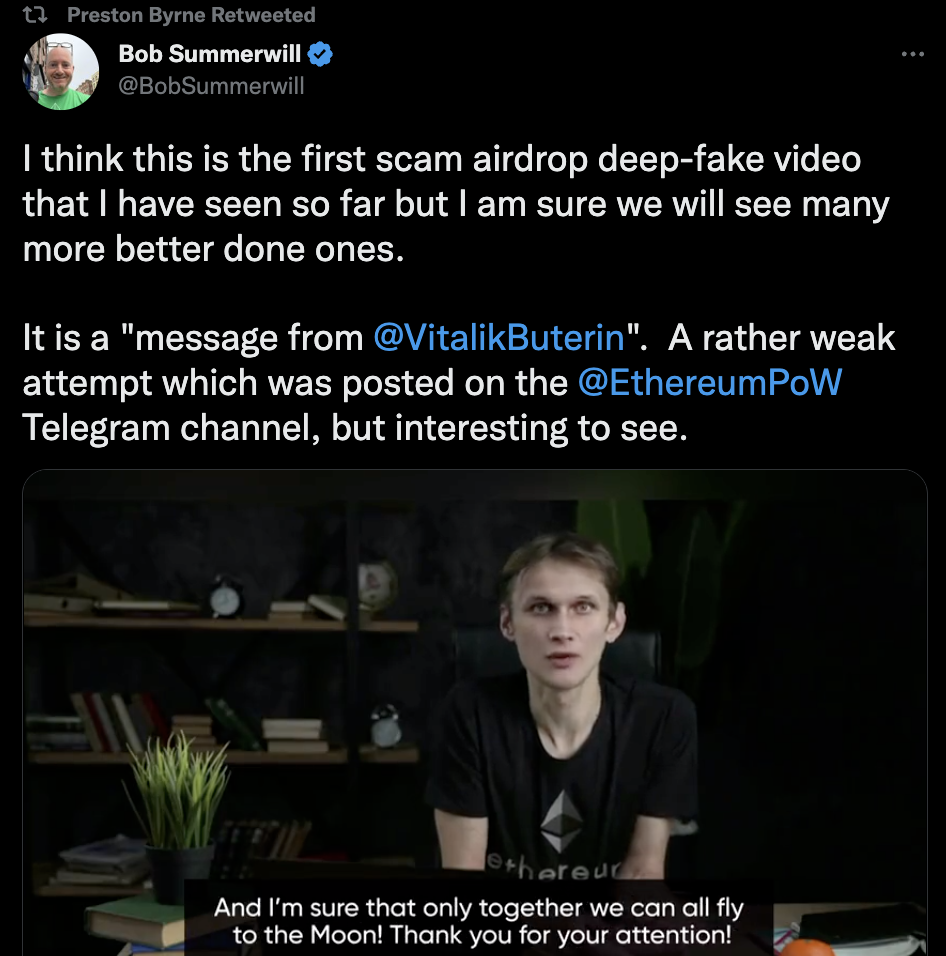Open the "Preston Byrne Retweeted" link
Image resolution: width=946 pixels, height=956 pixels.
(x=190, y=15)
